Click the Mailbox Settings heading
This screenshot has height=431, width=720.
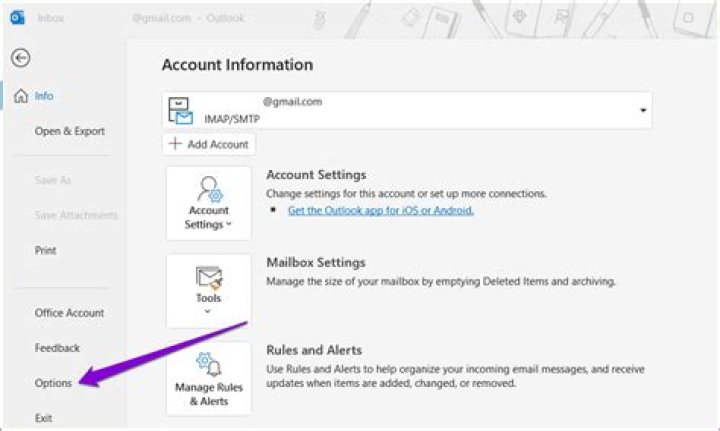[x=316, y=263]
